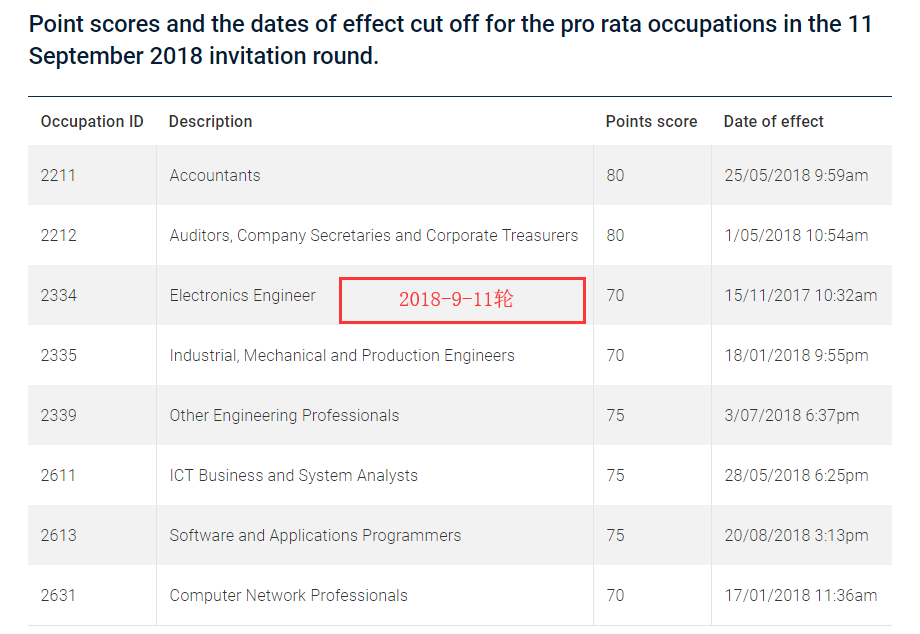Click Software and Applications Programmers

click(315, 536)
